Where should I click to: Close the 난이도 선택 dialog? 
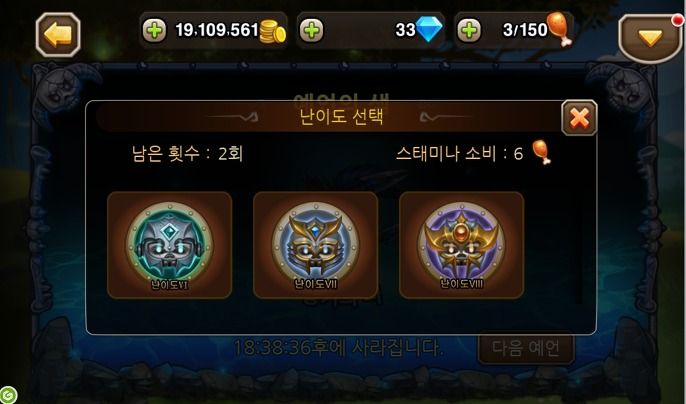tap(579, 118)
